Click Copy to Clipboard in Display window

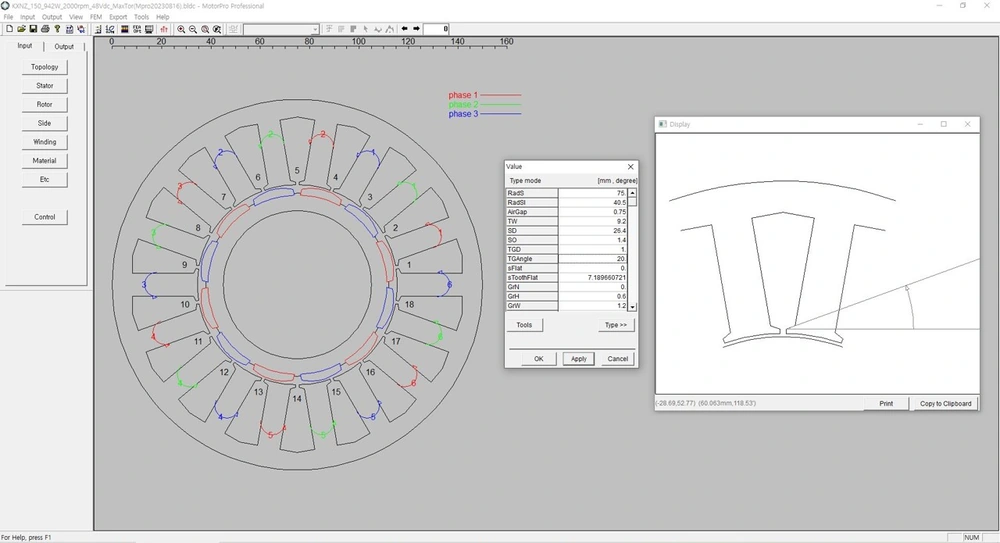pos(945,403)
